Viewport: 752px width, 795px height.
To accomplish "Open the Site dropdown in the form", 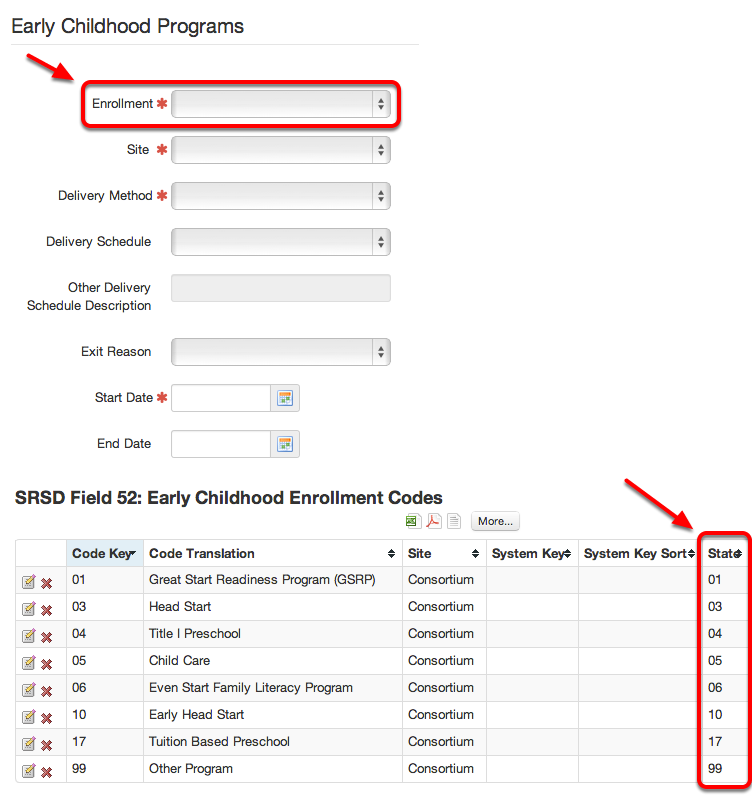I will point(280,150).
